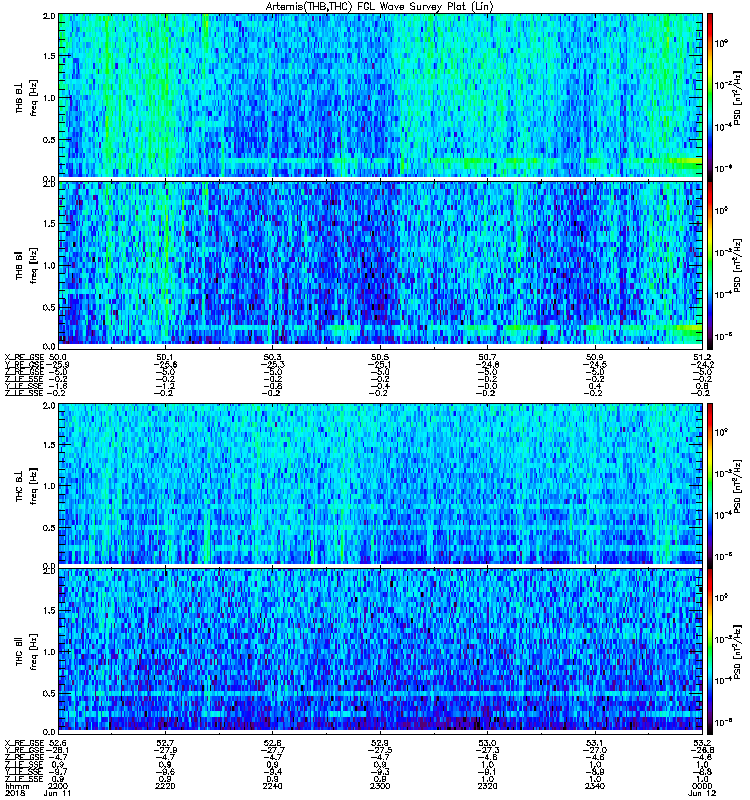Click the time label '2240' on bottom axis
Image resolution: width=750 pixels, height=800 pixels.
point(272,786)
